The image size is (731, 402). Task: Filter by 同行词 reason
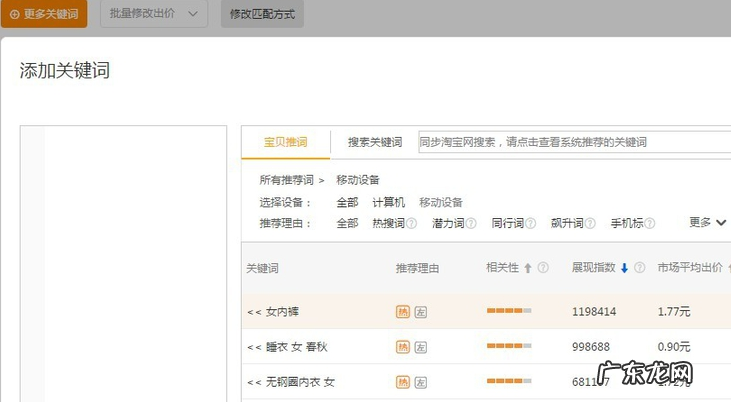click(508, 223)
